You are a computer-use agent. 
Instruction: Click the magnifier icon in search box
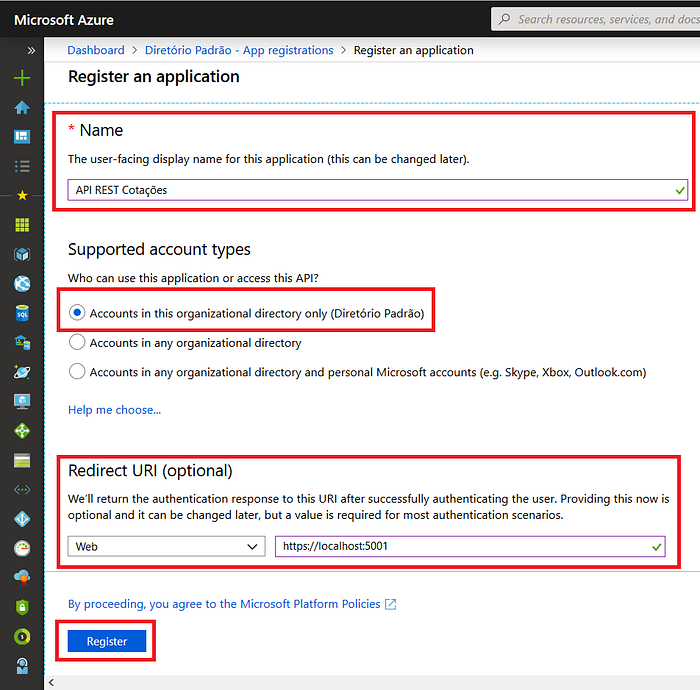[x=504, y=19]
